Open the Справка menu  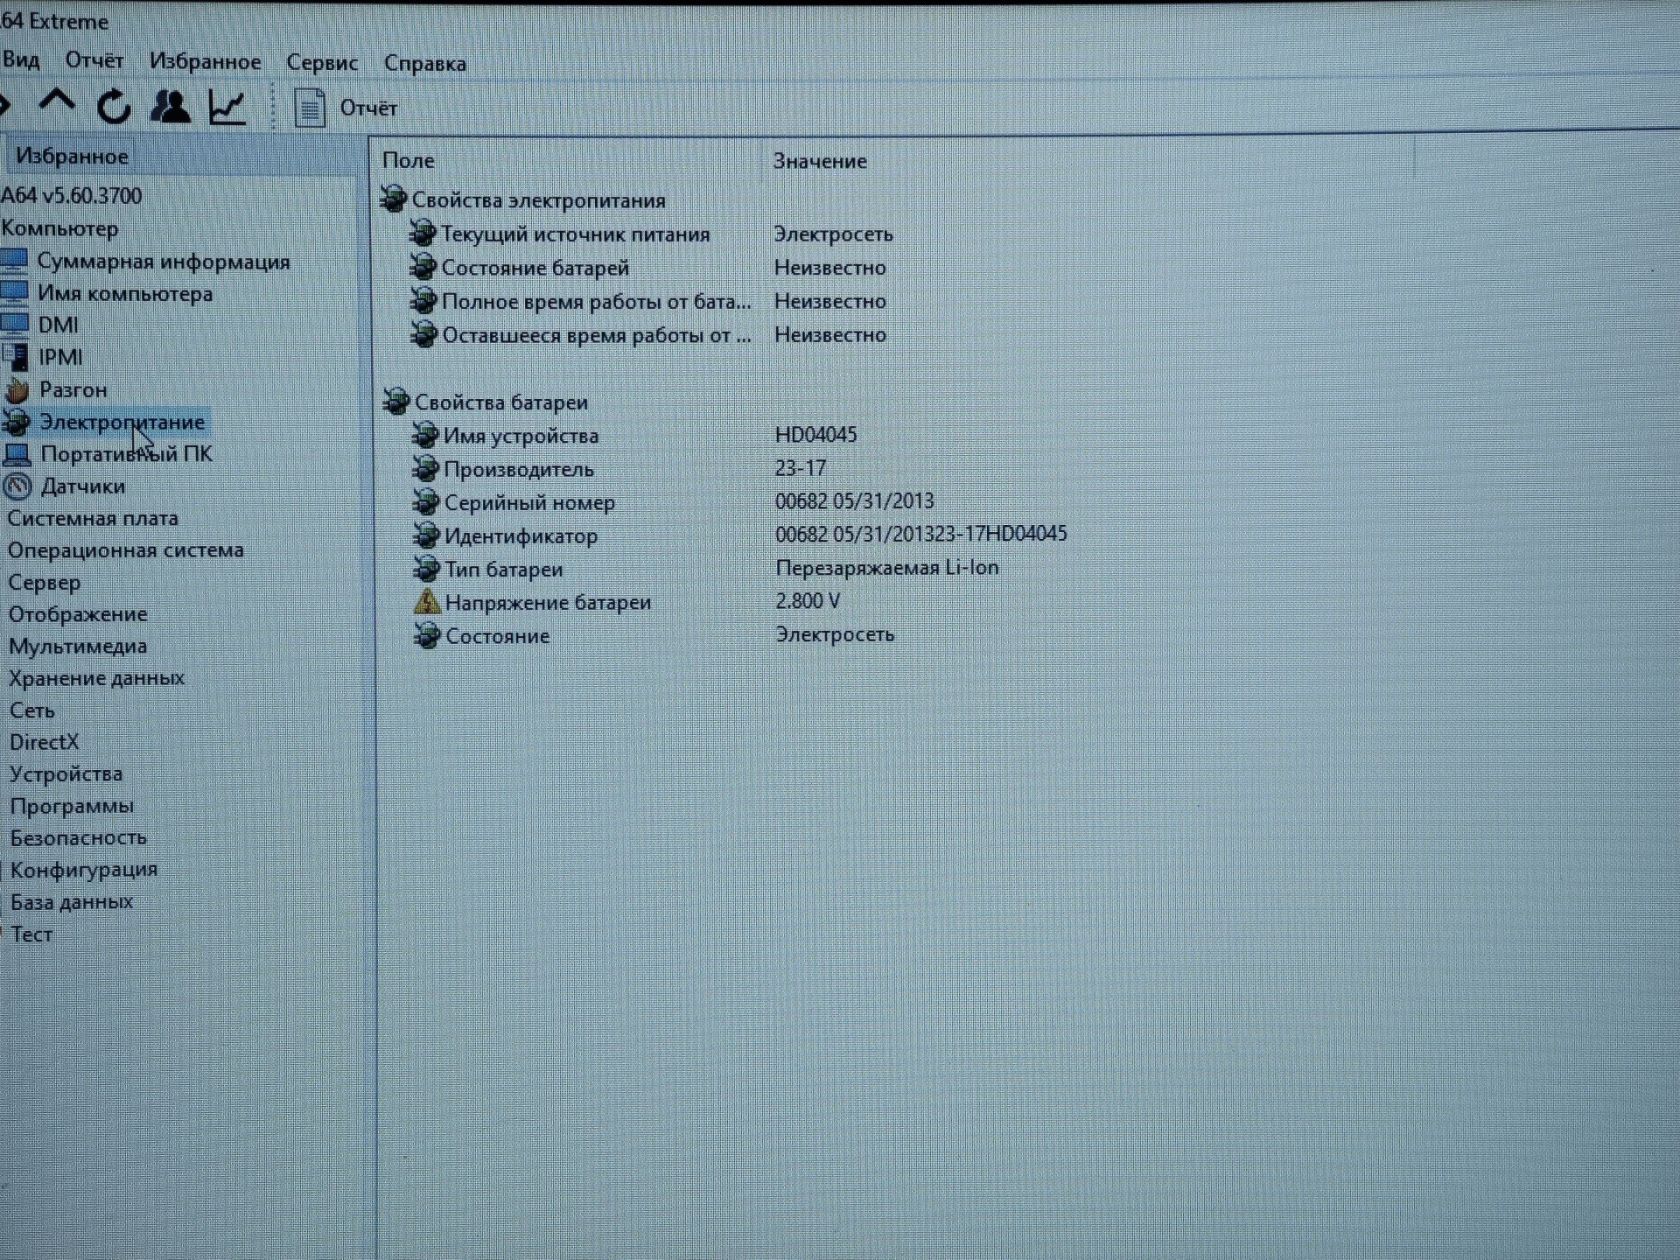point(425,64)
